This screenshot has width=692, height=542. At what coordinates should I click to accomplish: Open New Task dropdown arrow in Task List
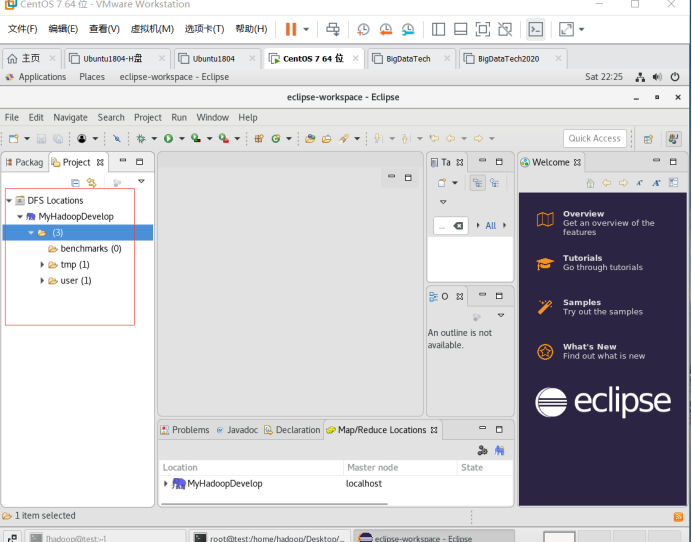(x=455, y=183)
